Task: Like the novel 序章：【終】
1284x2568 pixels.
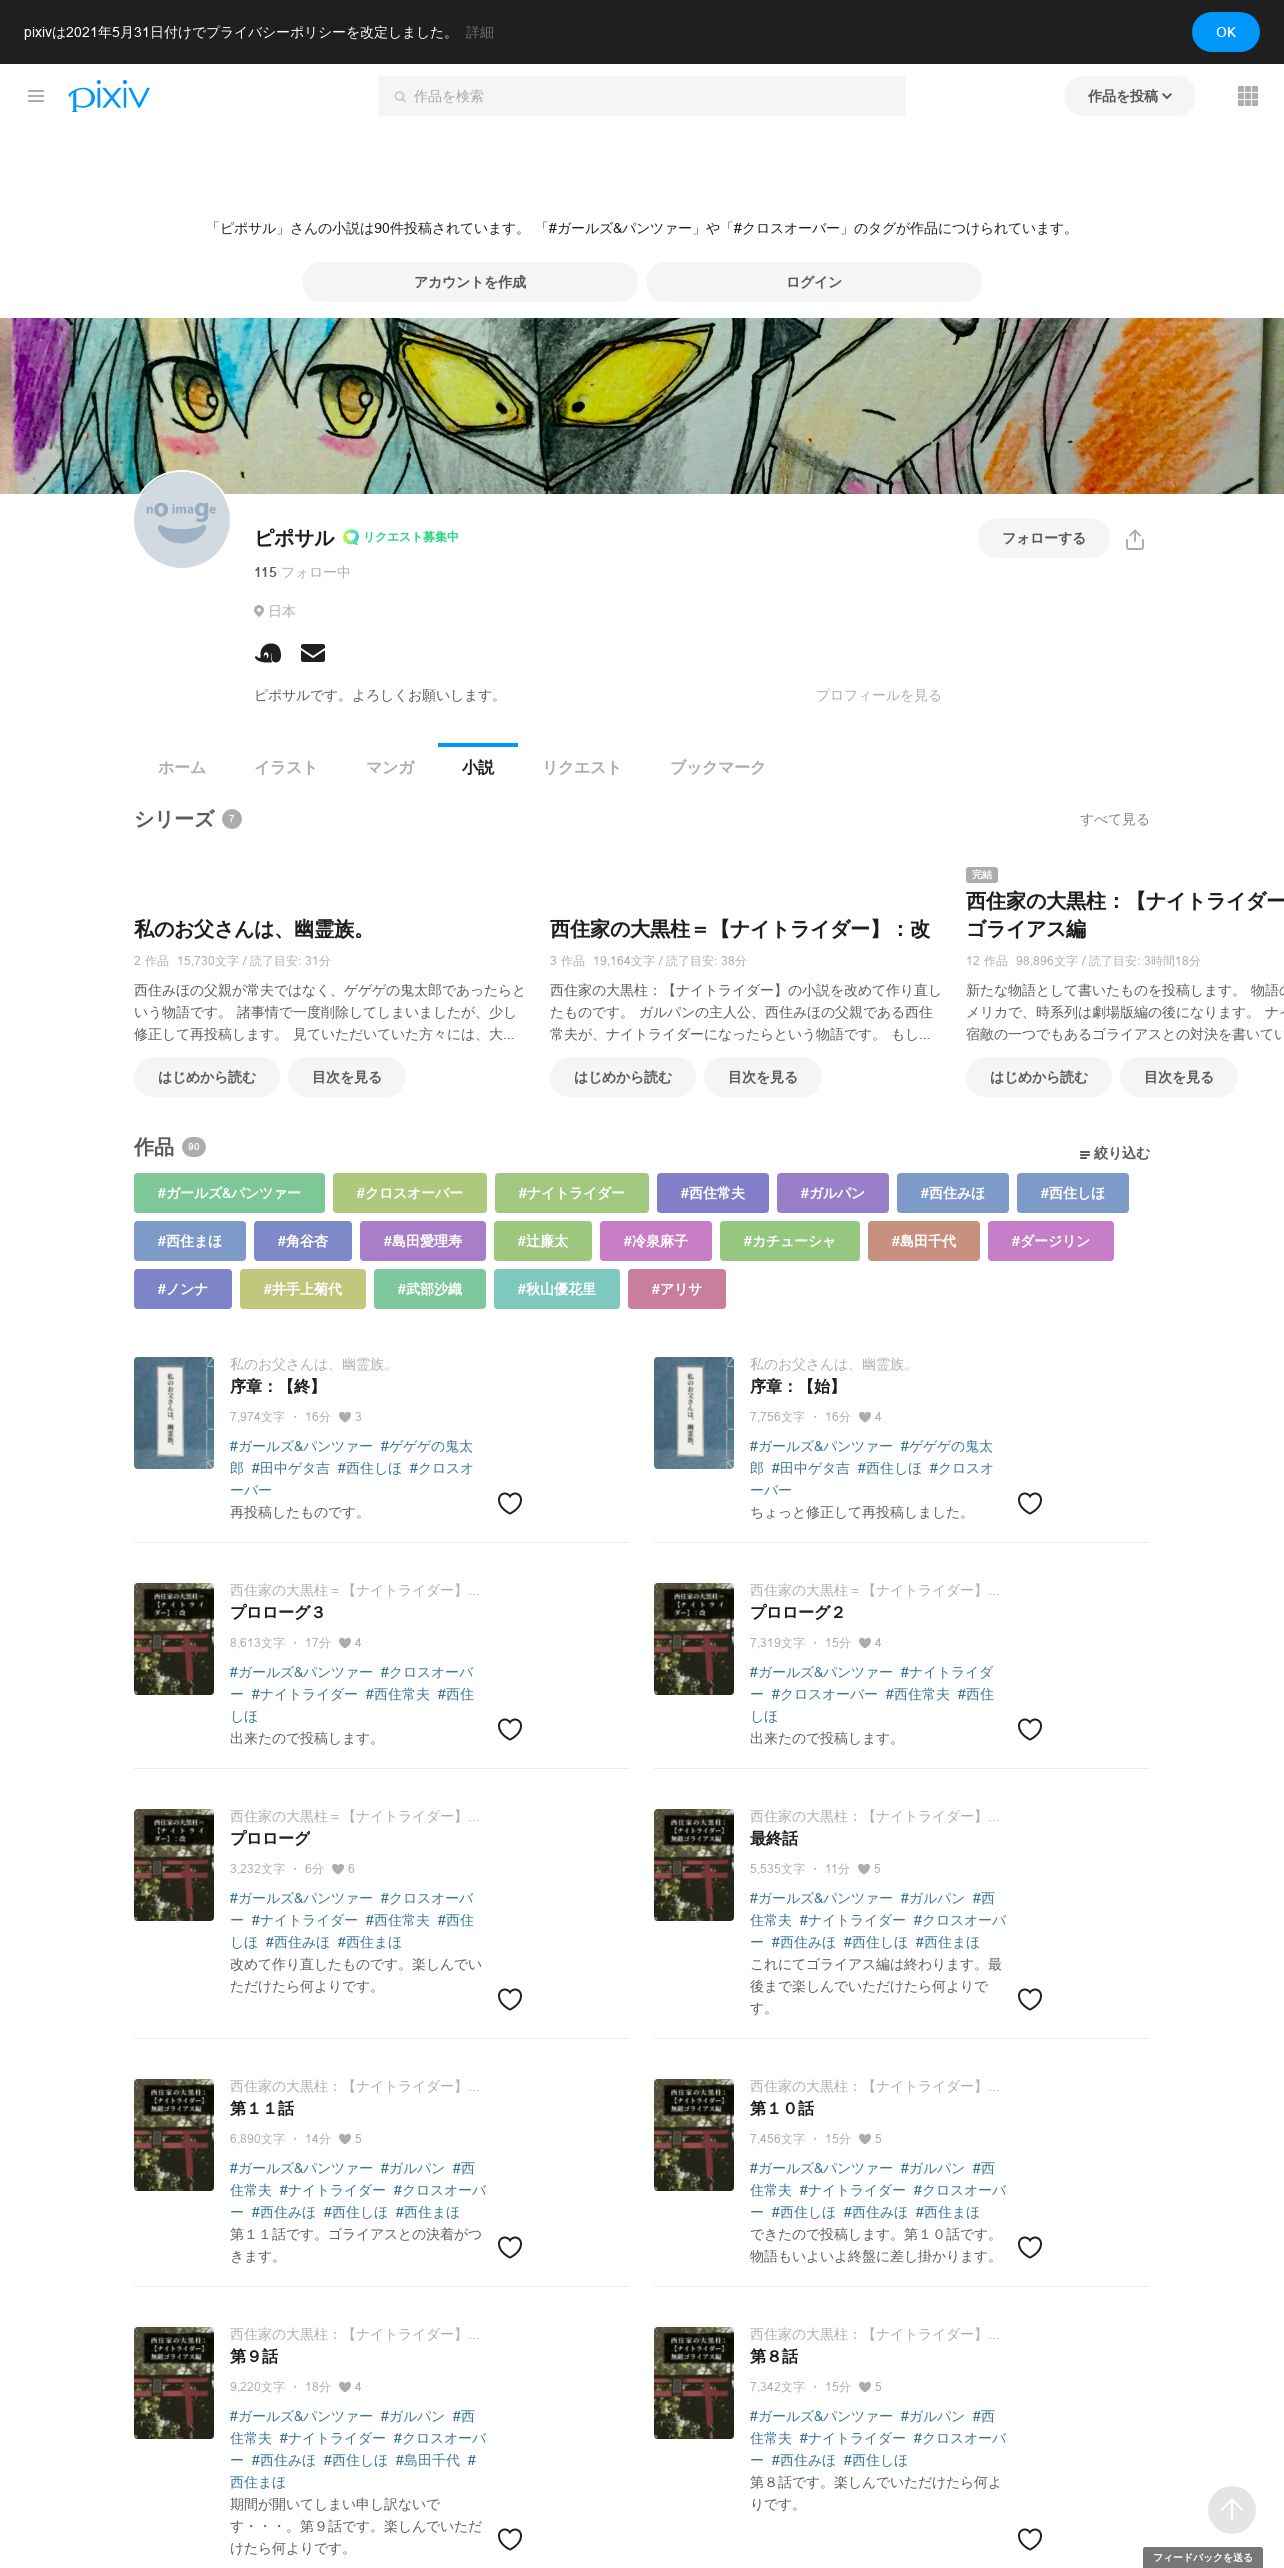Action: 510,1503
